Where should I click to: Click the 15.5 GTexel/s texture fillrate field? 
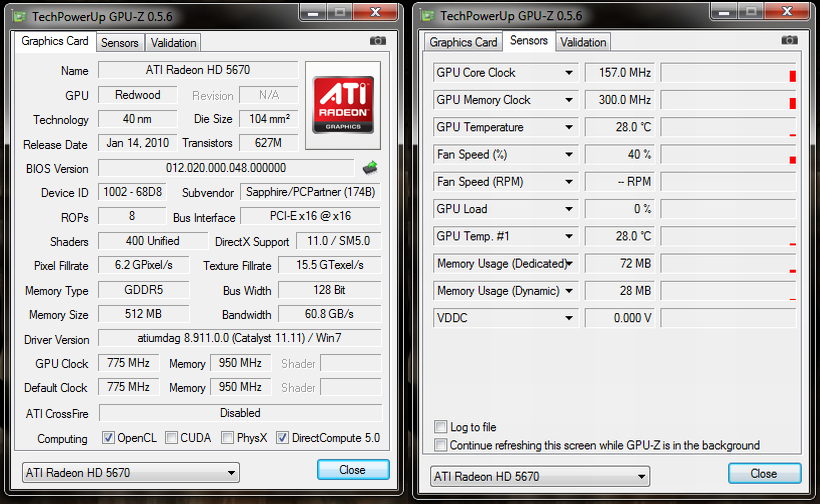(x=329, y=265)
